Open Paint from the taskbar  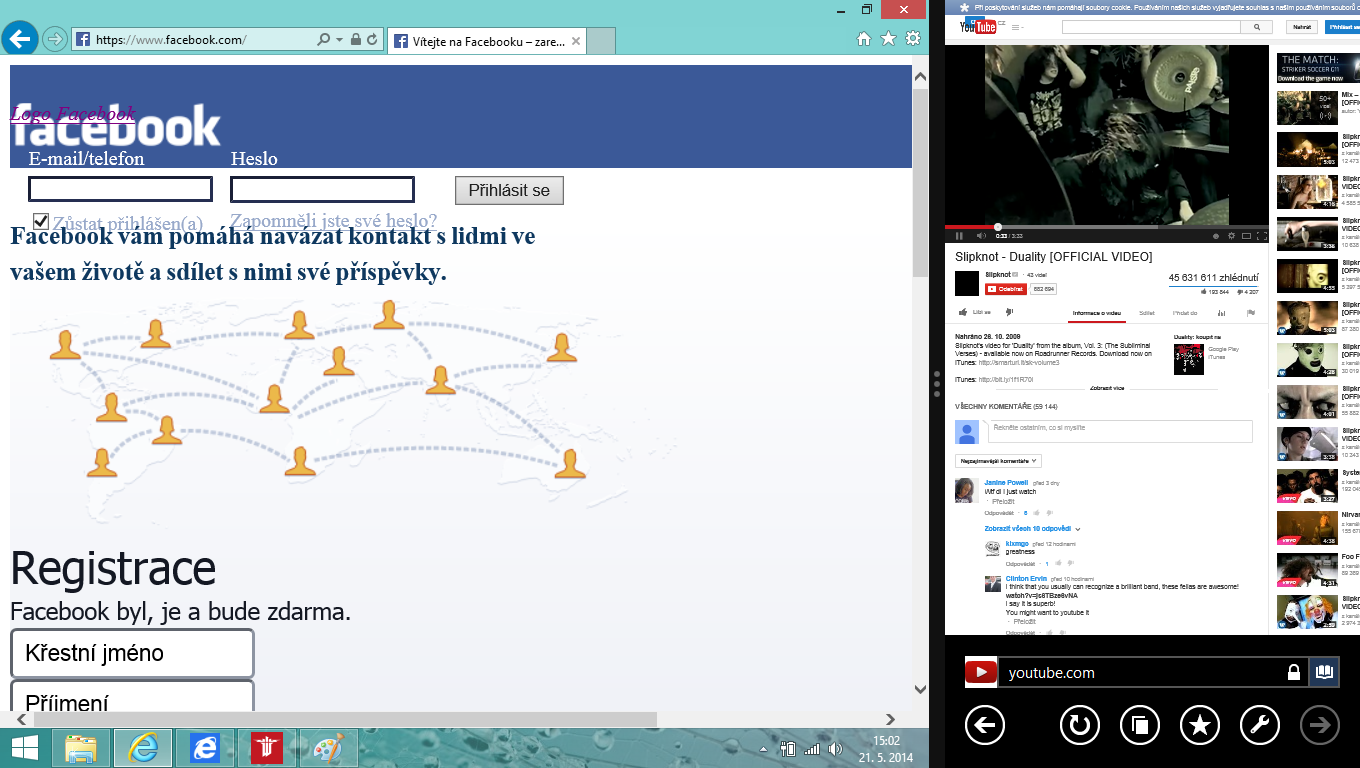pyautogui.click(x=328, y=748)
